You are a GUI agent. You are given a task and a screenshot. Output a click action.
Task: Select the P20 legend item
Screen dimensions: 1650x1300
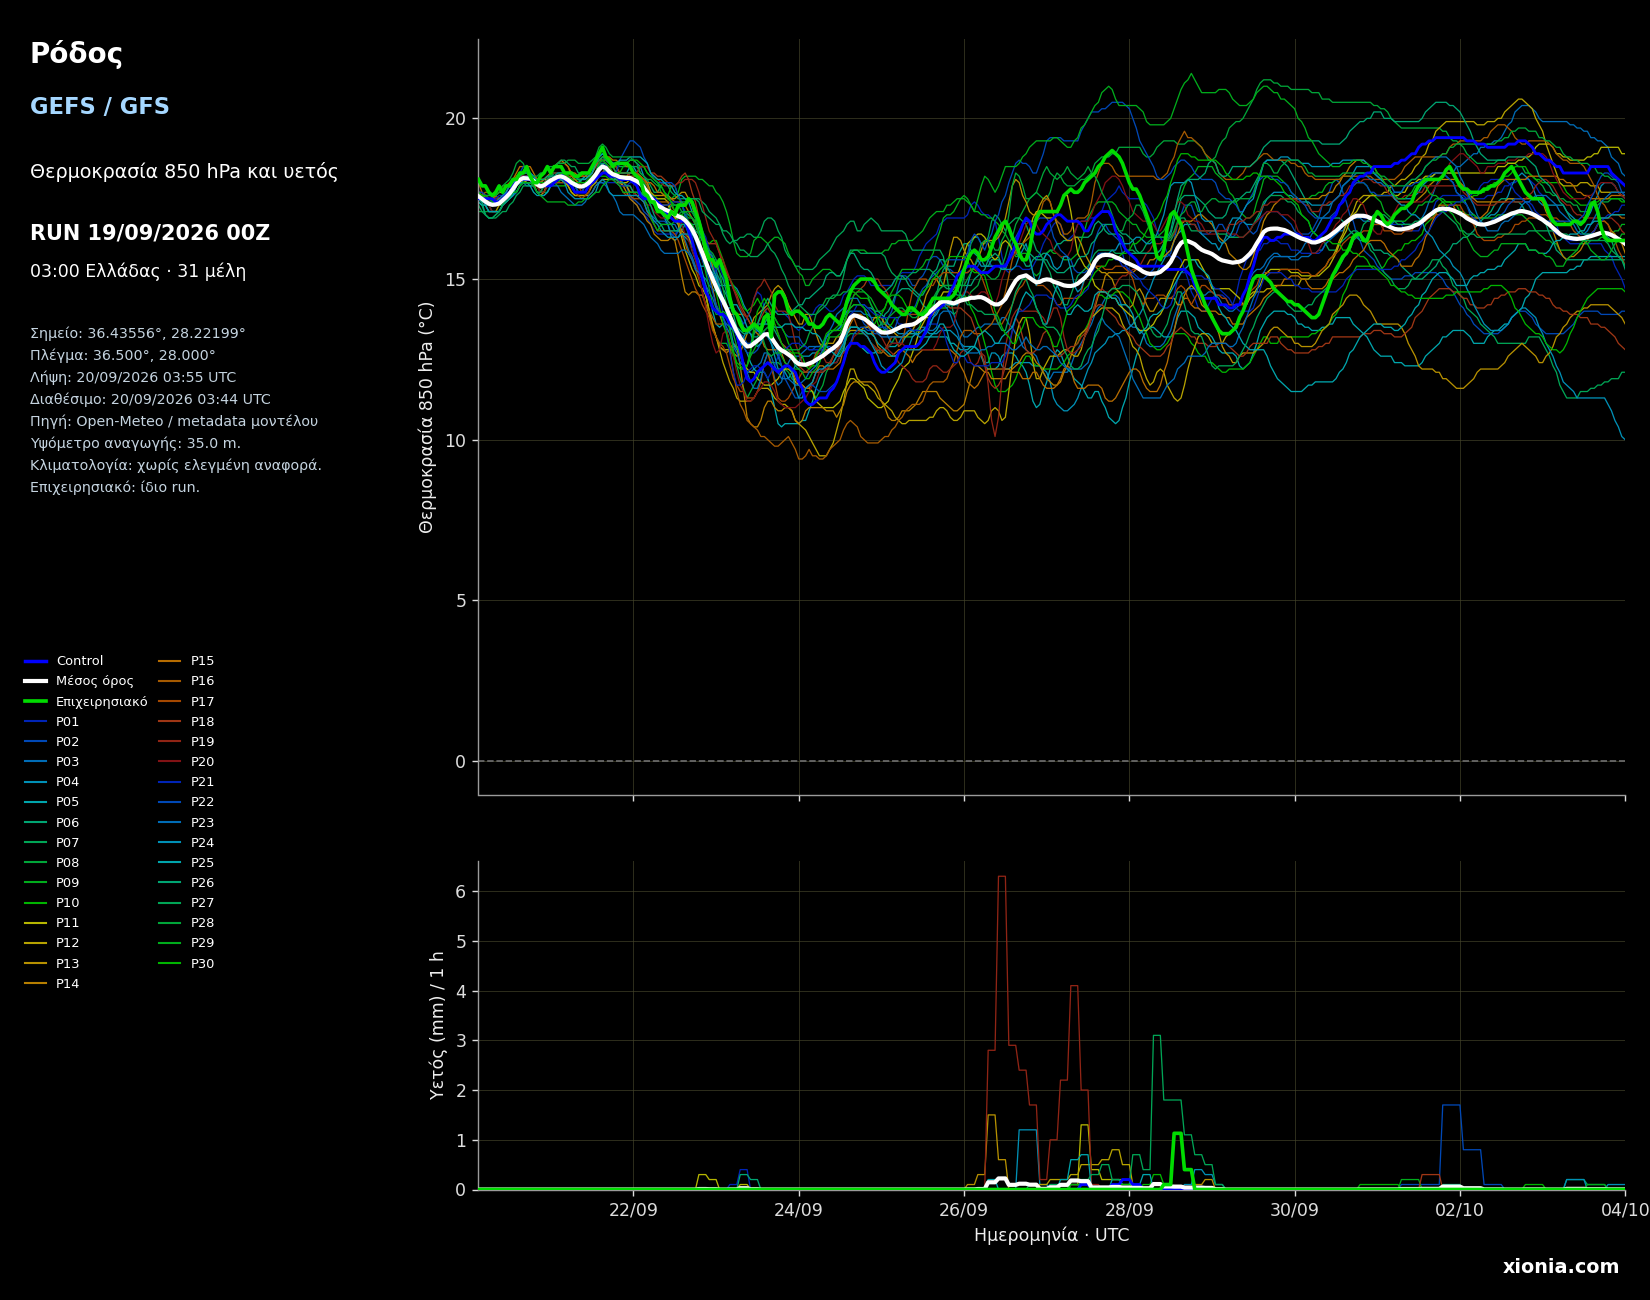pyautogui.click(x=187, y=762)
